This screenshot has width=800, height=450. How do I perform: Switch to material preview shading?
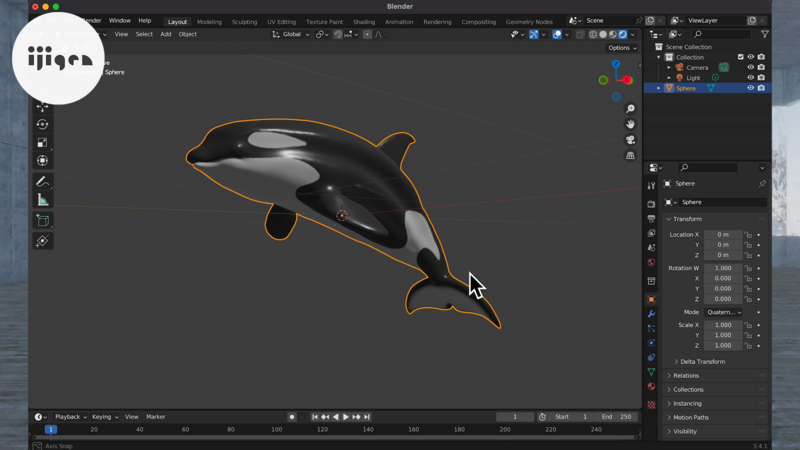coord(613,35)
